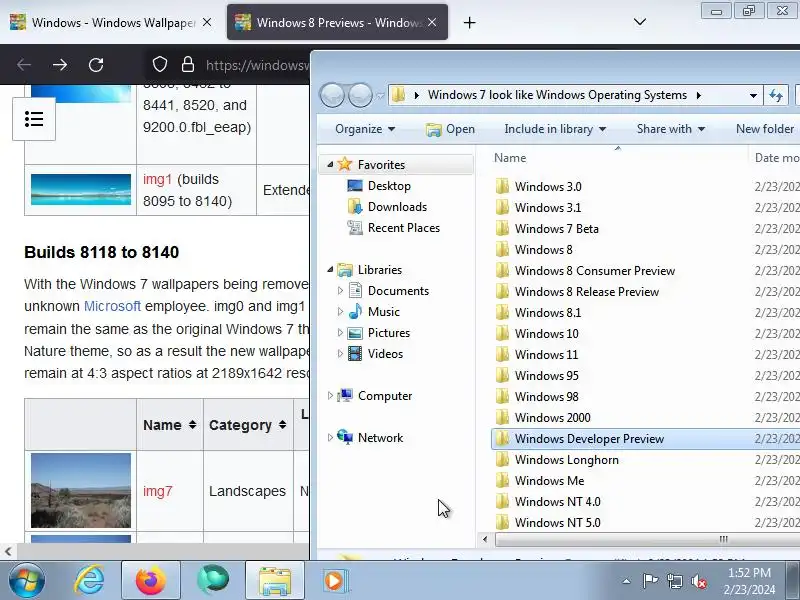Select the Windows 3.0 folder
This screenshot has height=600, width=800.
pyautogui.click(x=548, y=187)
